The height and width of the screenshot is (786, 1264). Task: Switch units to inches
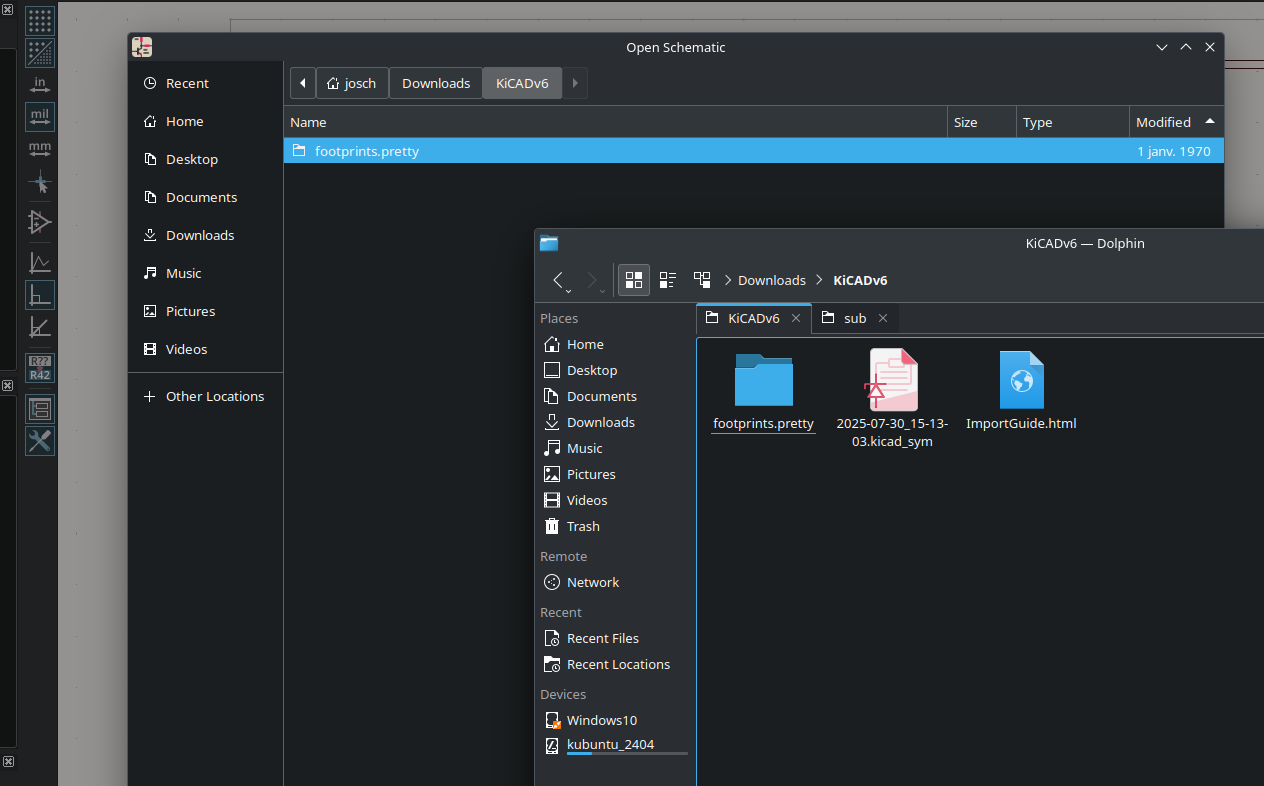point(40,85)
